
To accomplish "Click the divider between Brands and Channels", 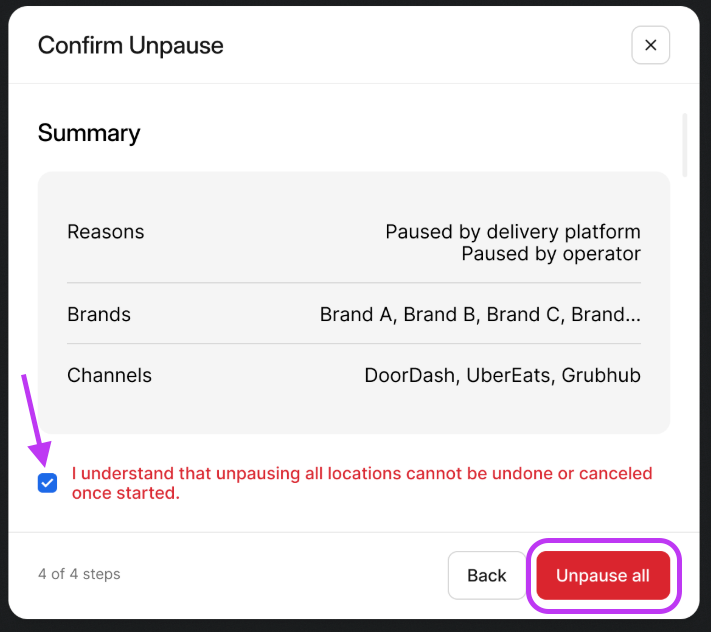I will 354,344.
